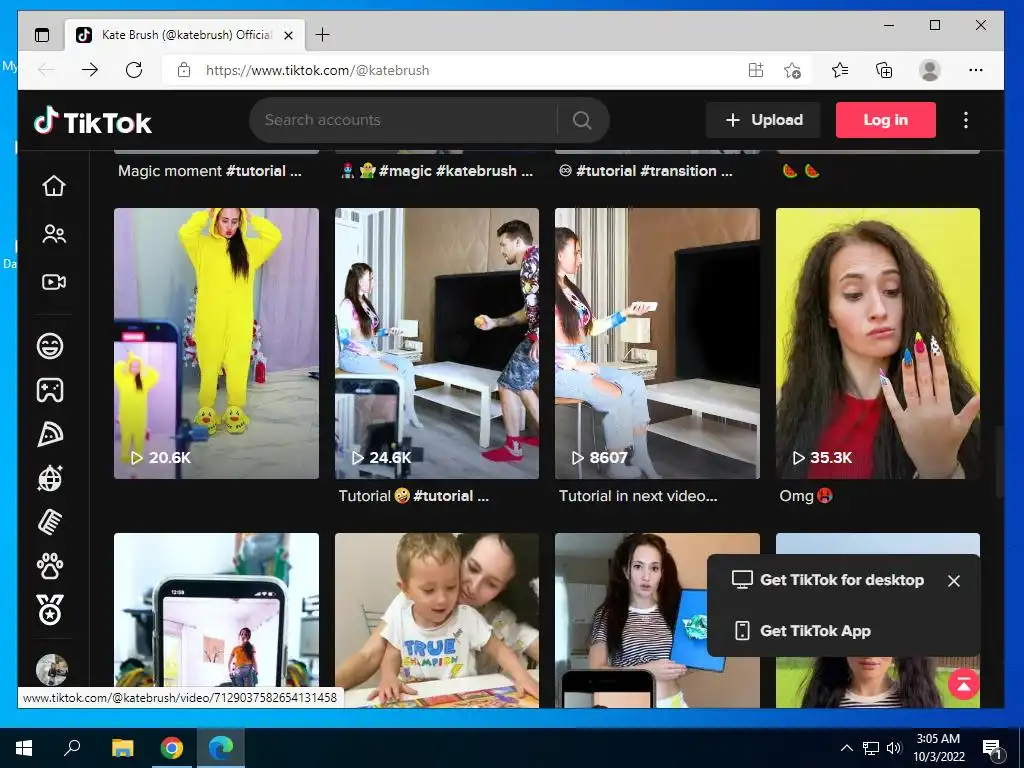Click the browser address bar URL
Screen dimensions: 1024x768
click(317, 70)
